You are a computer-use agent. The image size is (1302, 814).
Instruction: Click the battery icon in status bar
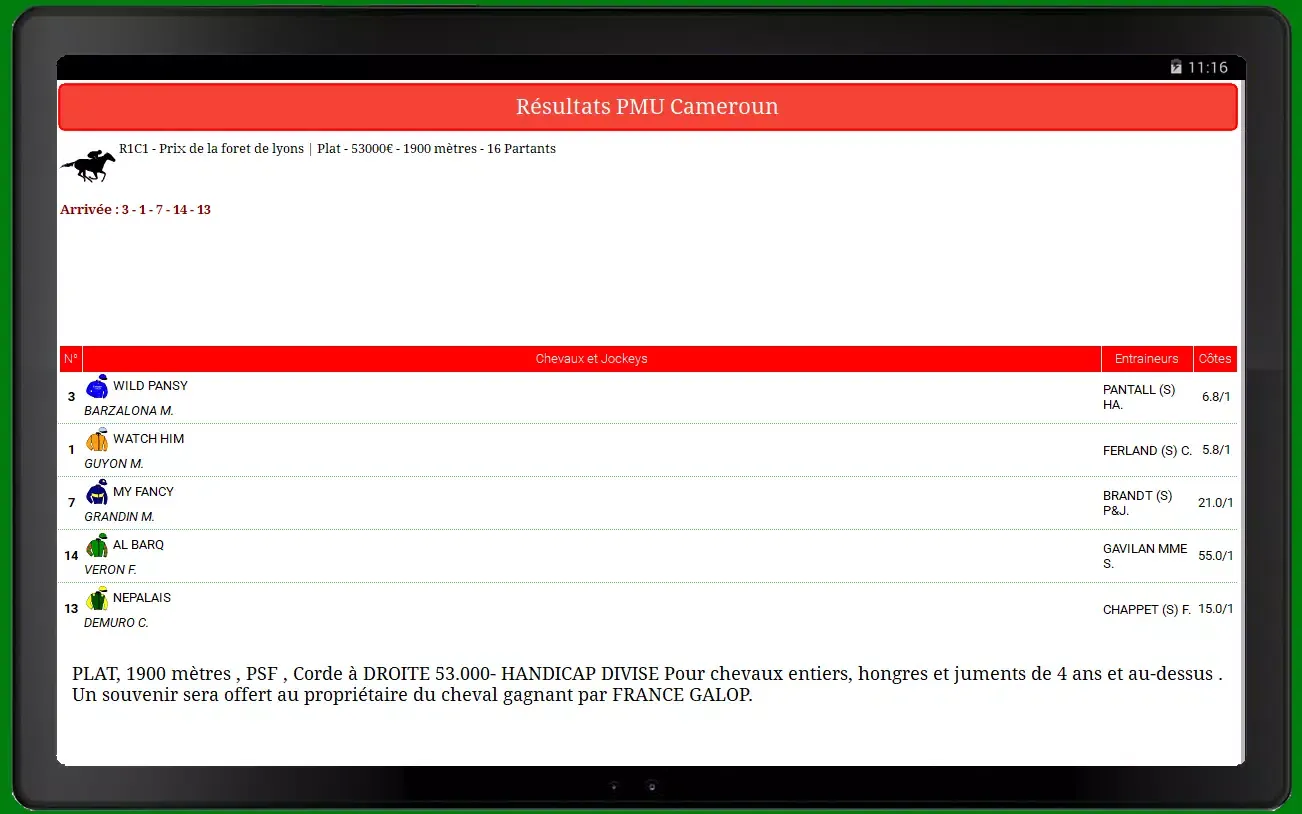pos(1176,67)
